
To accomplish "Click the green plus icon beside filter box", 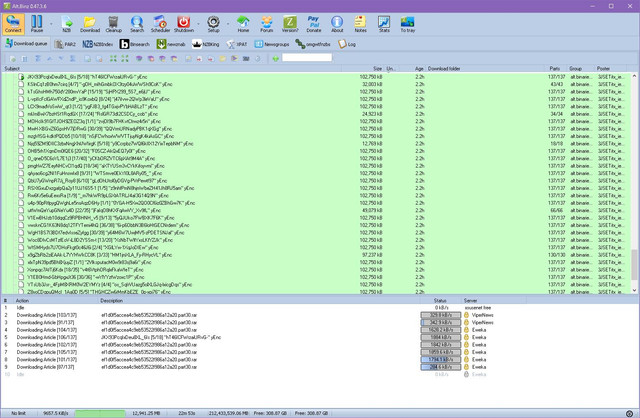I will point(276,59).
